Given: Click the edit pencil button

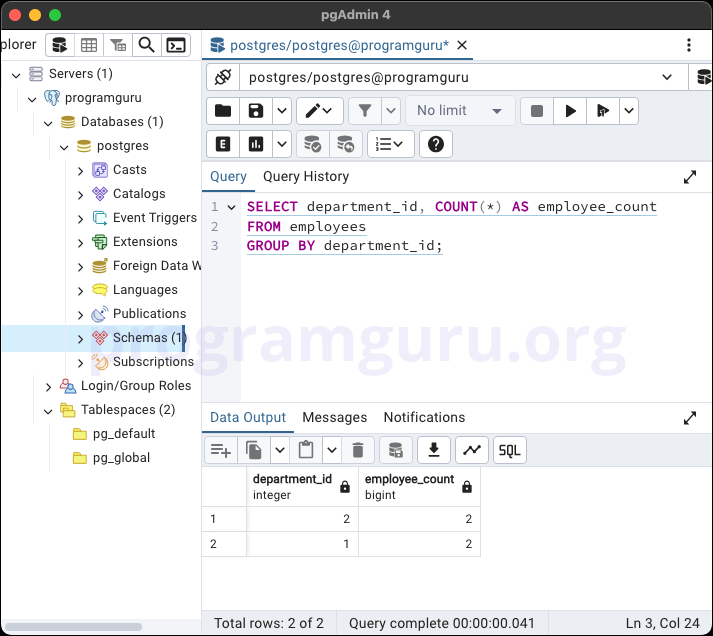Looking at the screenshot, I should 319,110.
